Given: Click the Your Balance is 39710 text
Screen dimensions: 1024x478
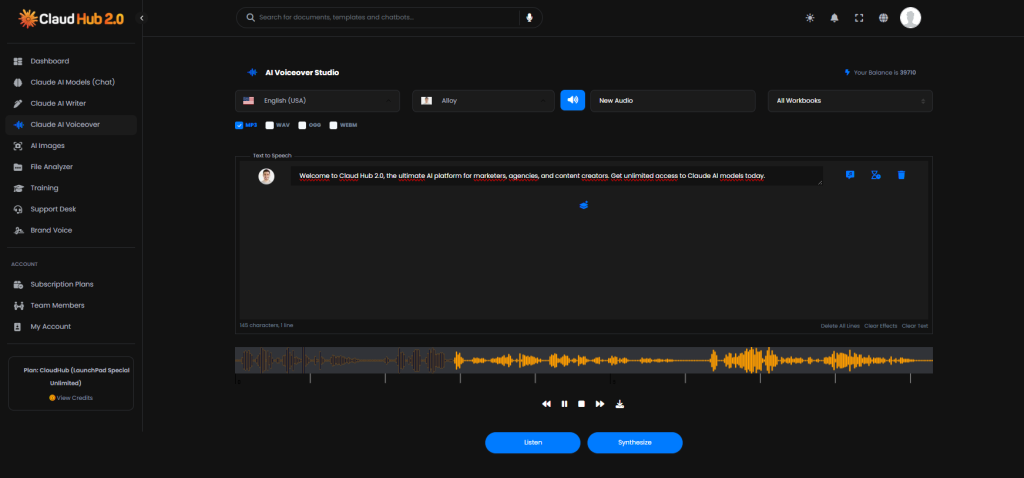Looking at the screenshot, I should coord(884,72).
